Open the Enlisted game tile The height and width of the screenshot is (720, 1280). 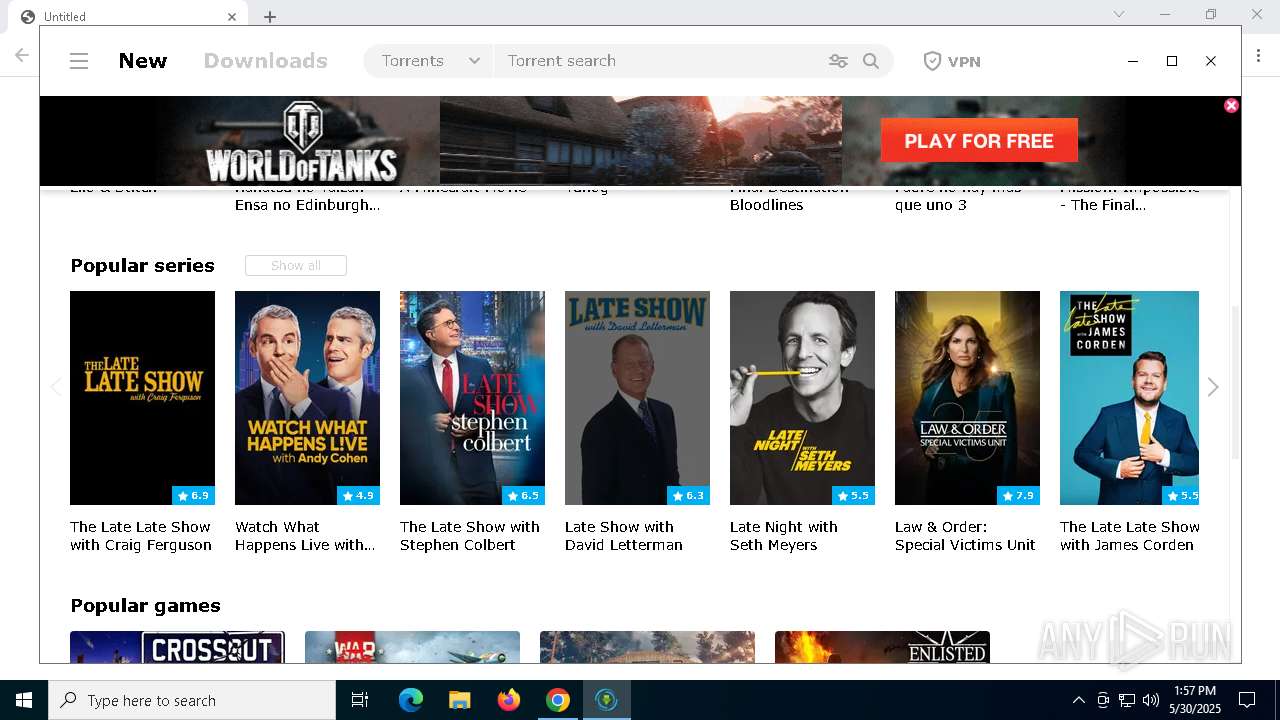[882, 647]
